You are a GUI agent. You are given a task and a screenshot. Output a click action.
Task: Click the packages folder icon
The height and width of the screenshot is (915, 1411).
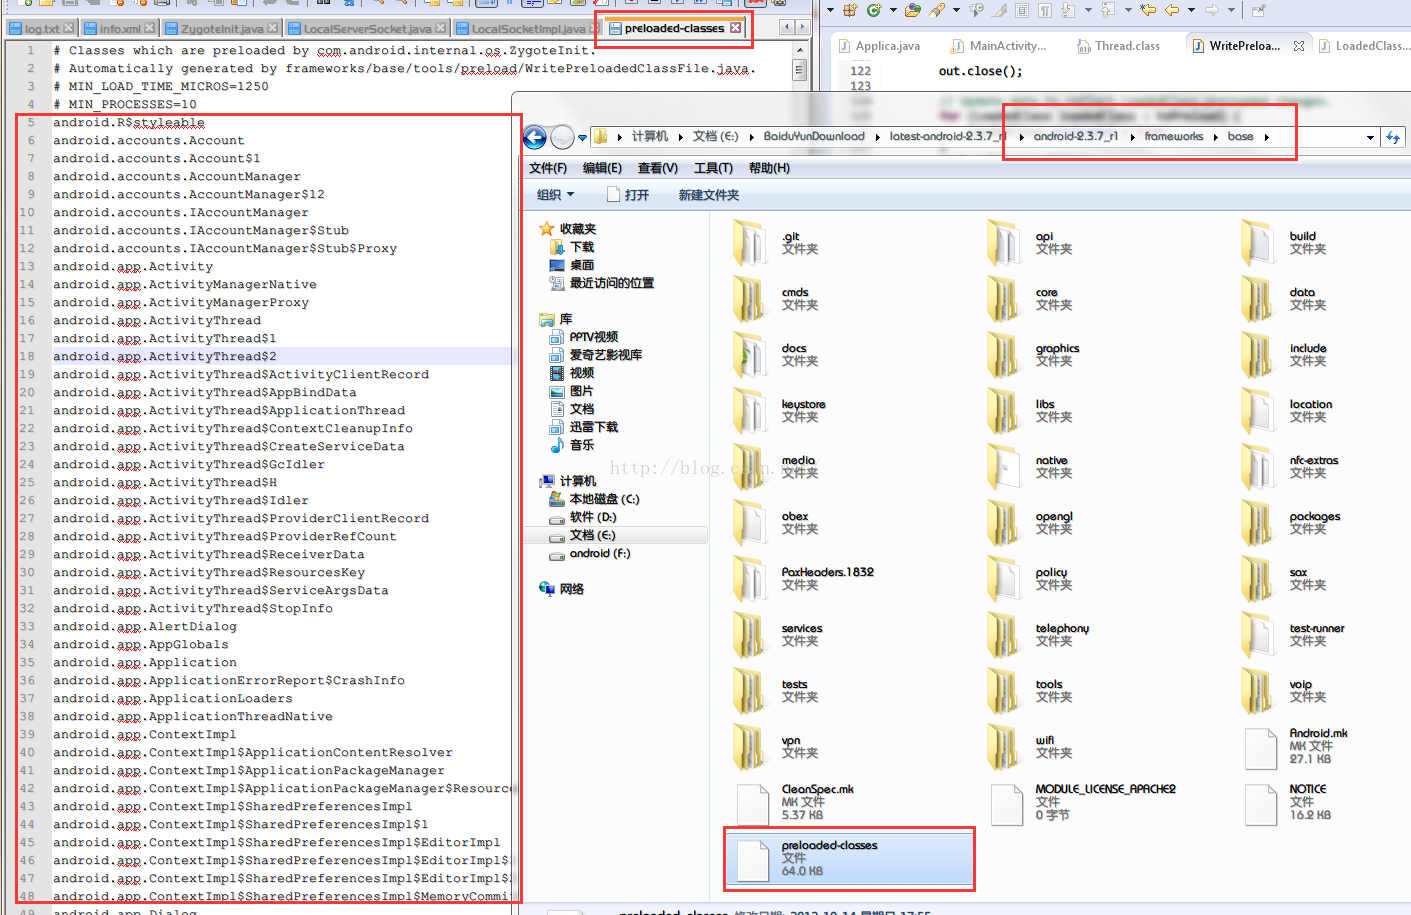coord(1258,523)
